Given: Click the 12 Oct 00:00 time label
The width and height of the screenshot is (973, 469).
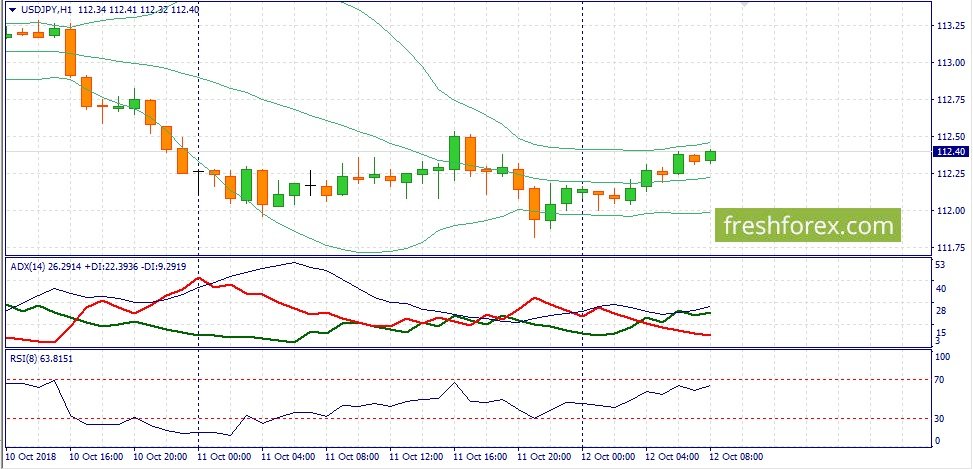Looking at the screenshot, I should (x=606, y=456).
